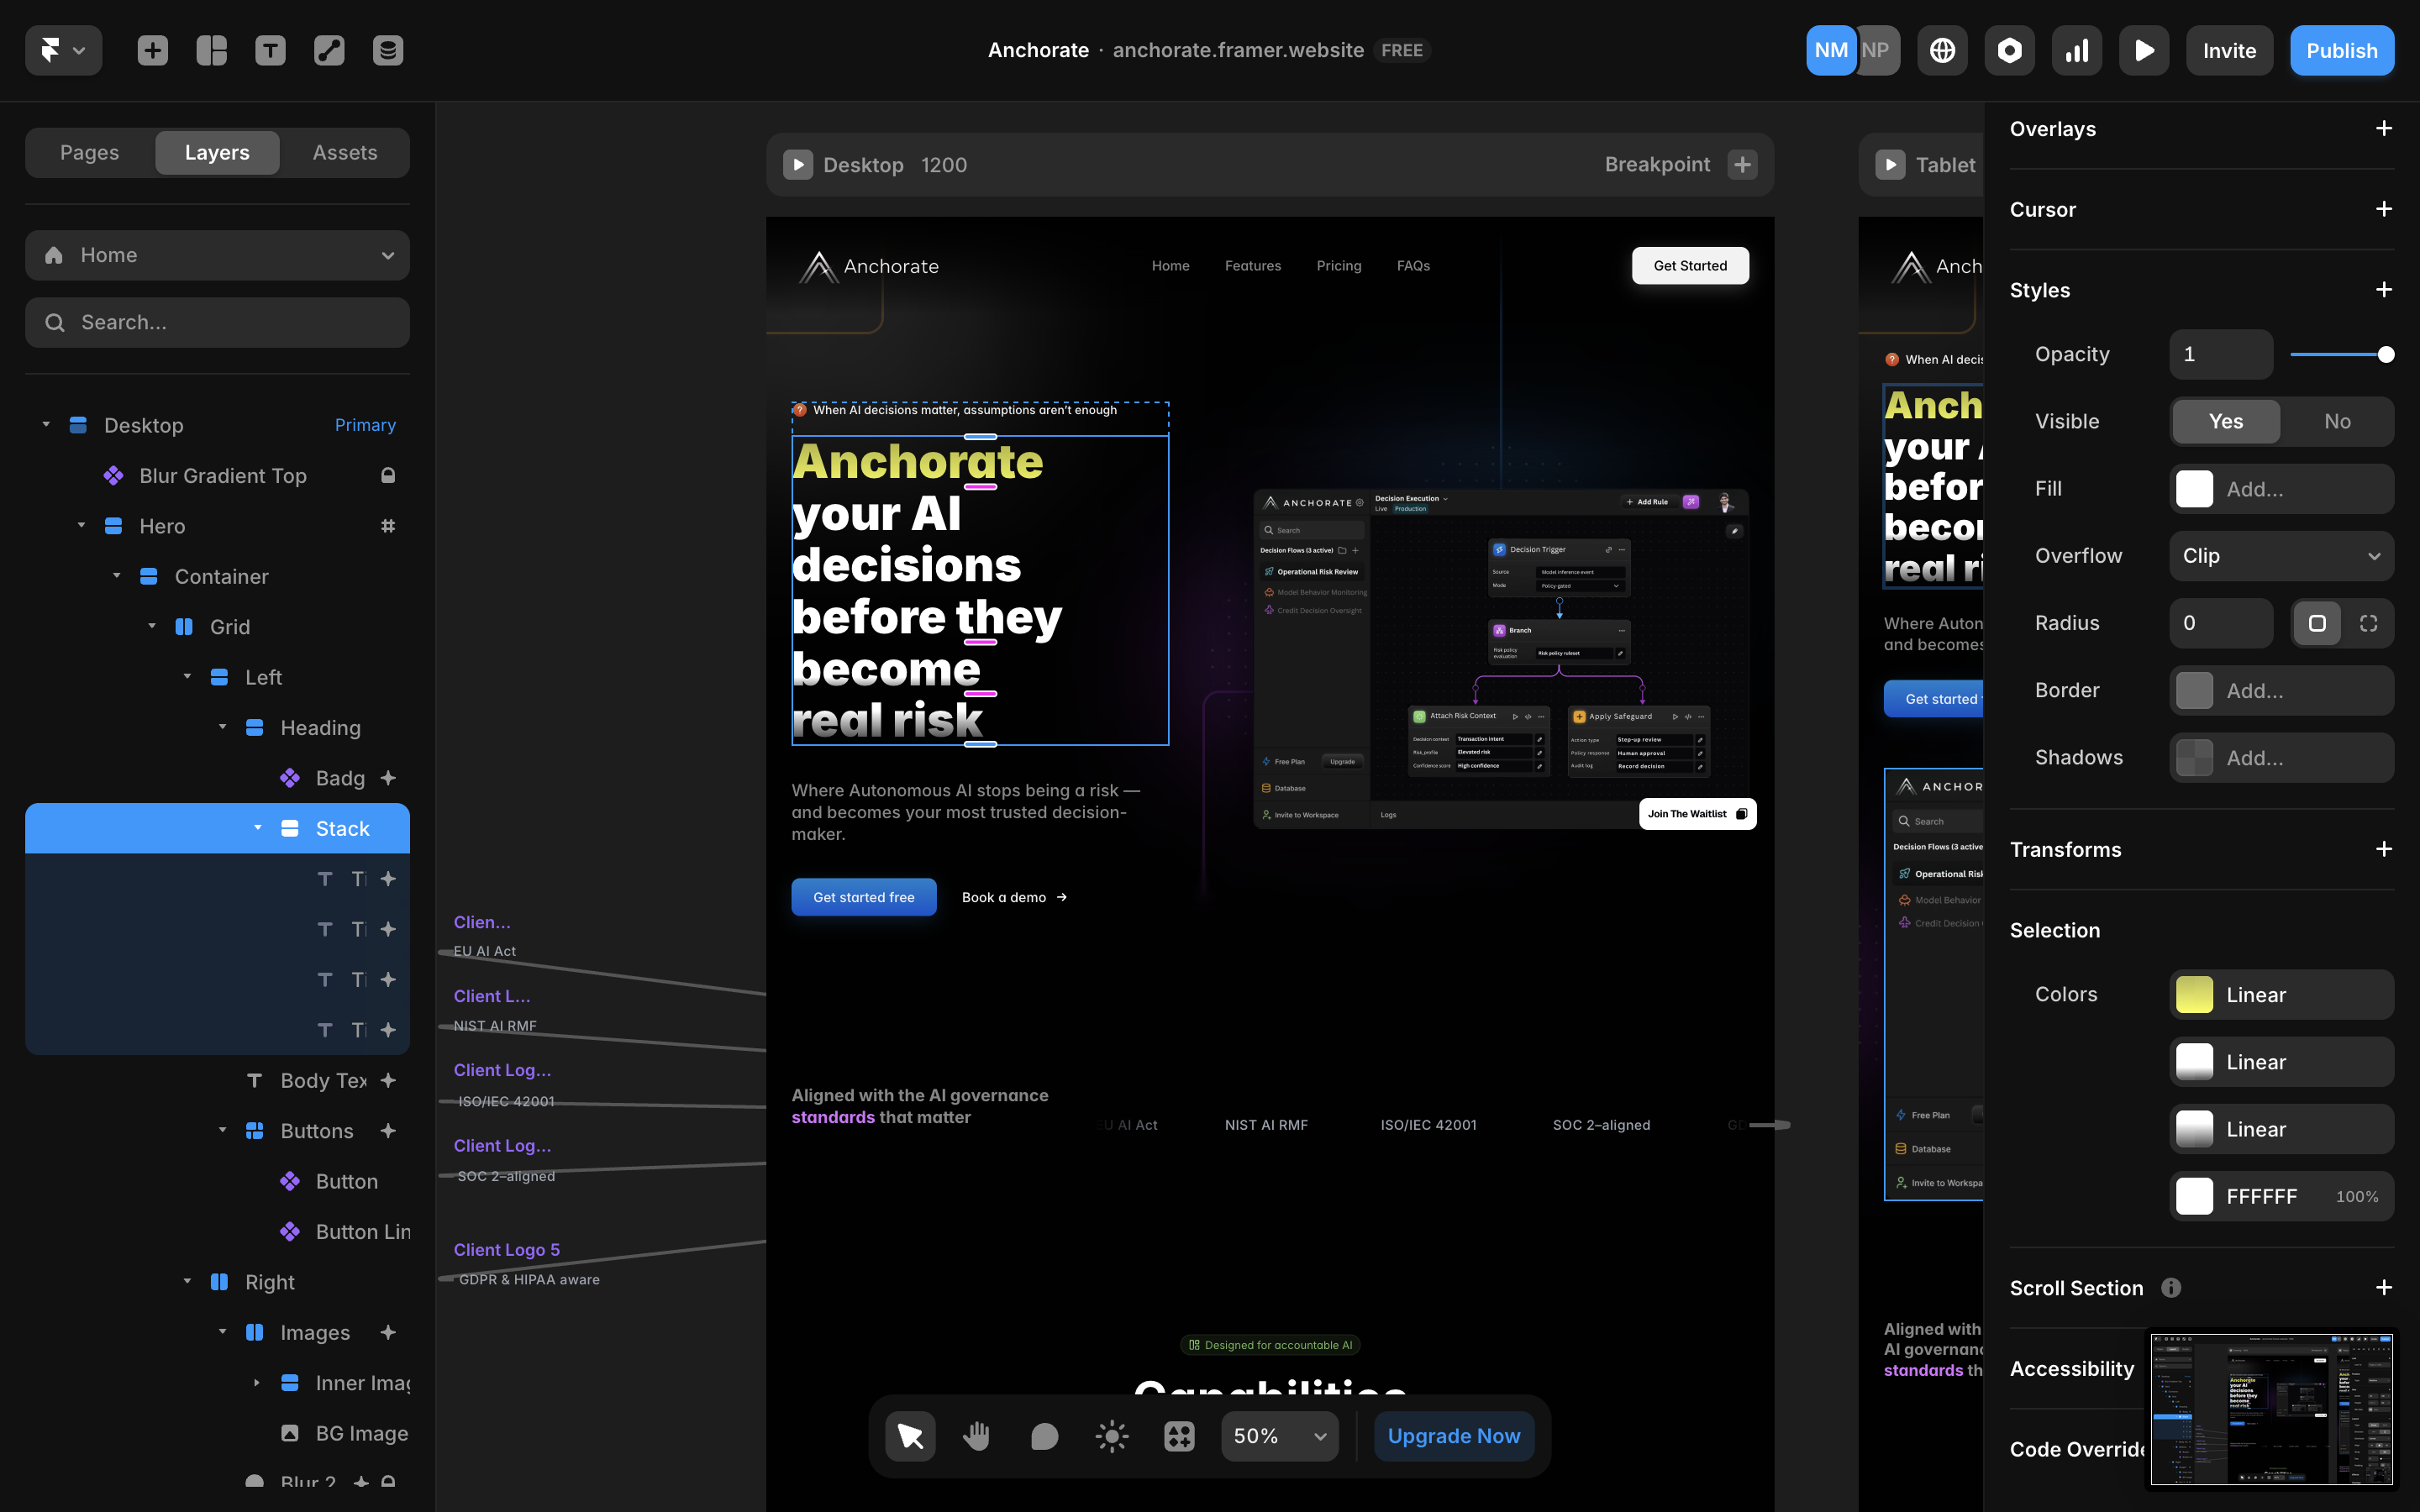This screenshot has height=1512, width=2420.
Task: Open the Overflow Clip dropdown
Action: click(2281, 556)
